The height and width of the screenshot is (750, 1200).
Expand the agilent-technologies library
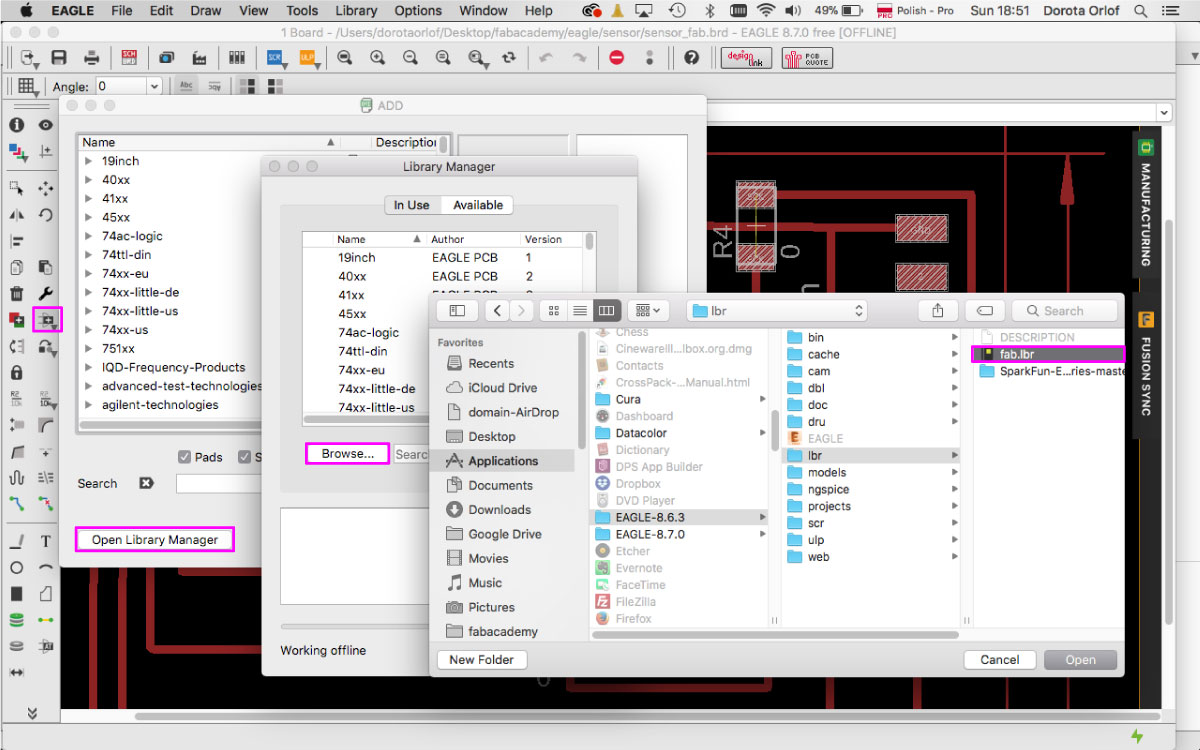[x=88, y=405]
